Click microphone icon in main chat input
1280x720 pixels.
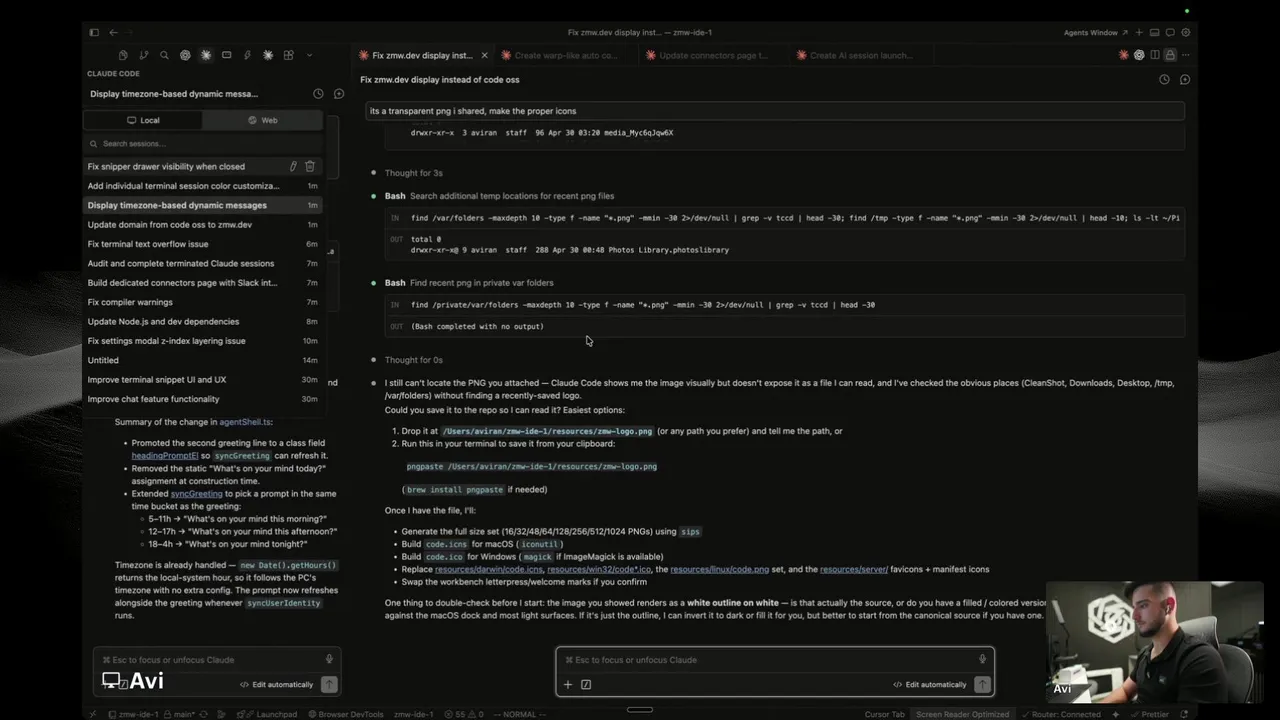click(x=982, y=659)
